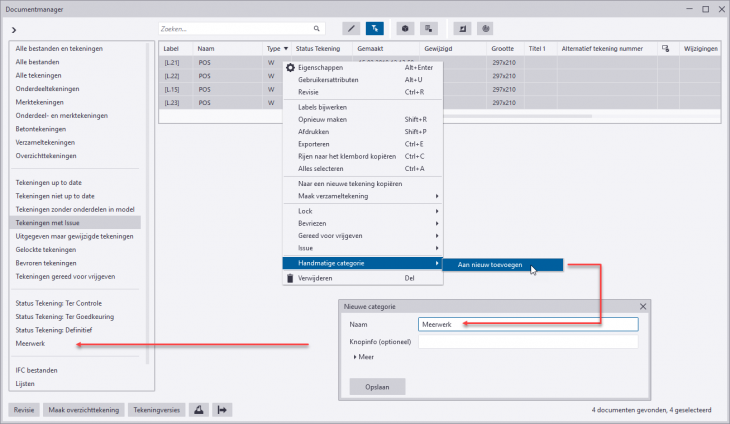The height and width of the screenshot is (424, 730).
Task: Open the Type column sort dropdown
Action: tap(286, 48)
